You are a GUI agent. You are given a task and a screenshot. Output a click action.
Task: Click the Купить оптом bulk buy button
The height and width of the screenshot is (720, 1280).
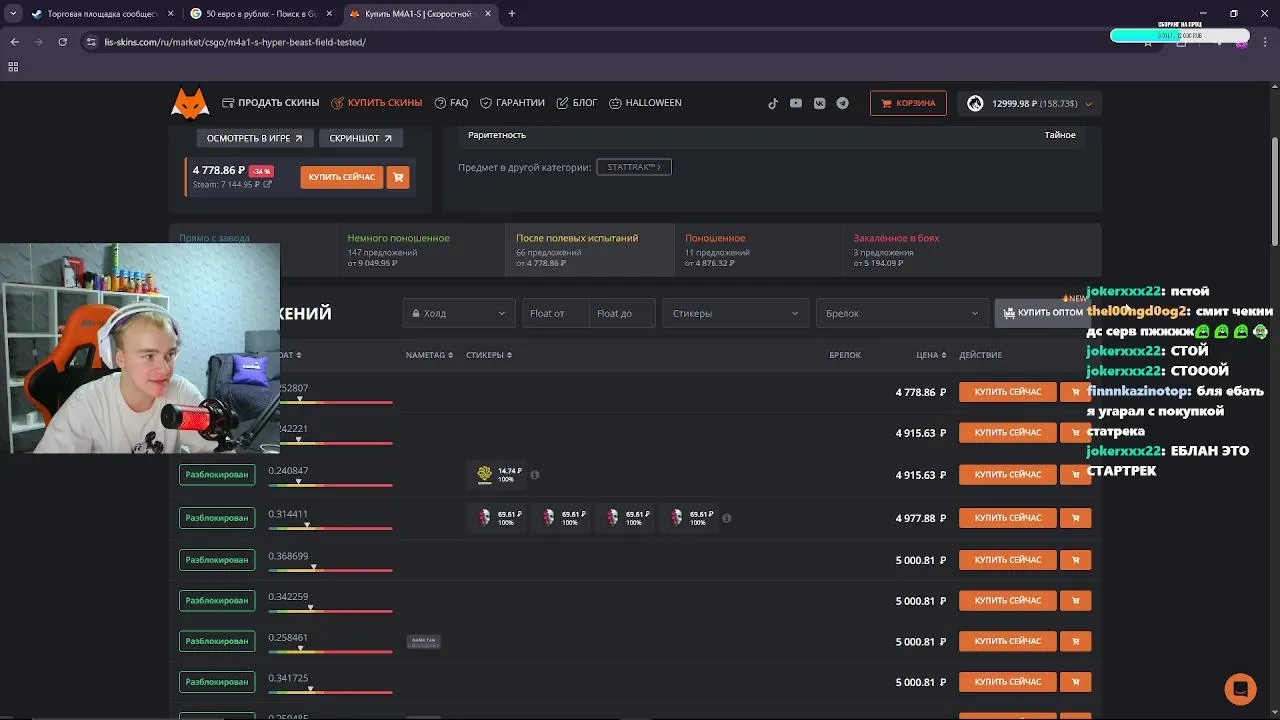(1043, 313)
